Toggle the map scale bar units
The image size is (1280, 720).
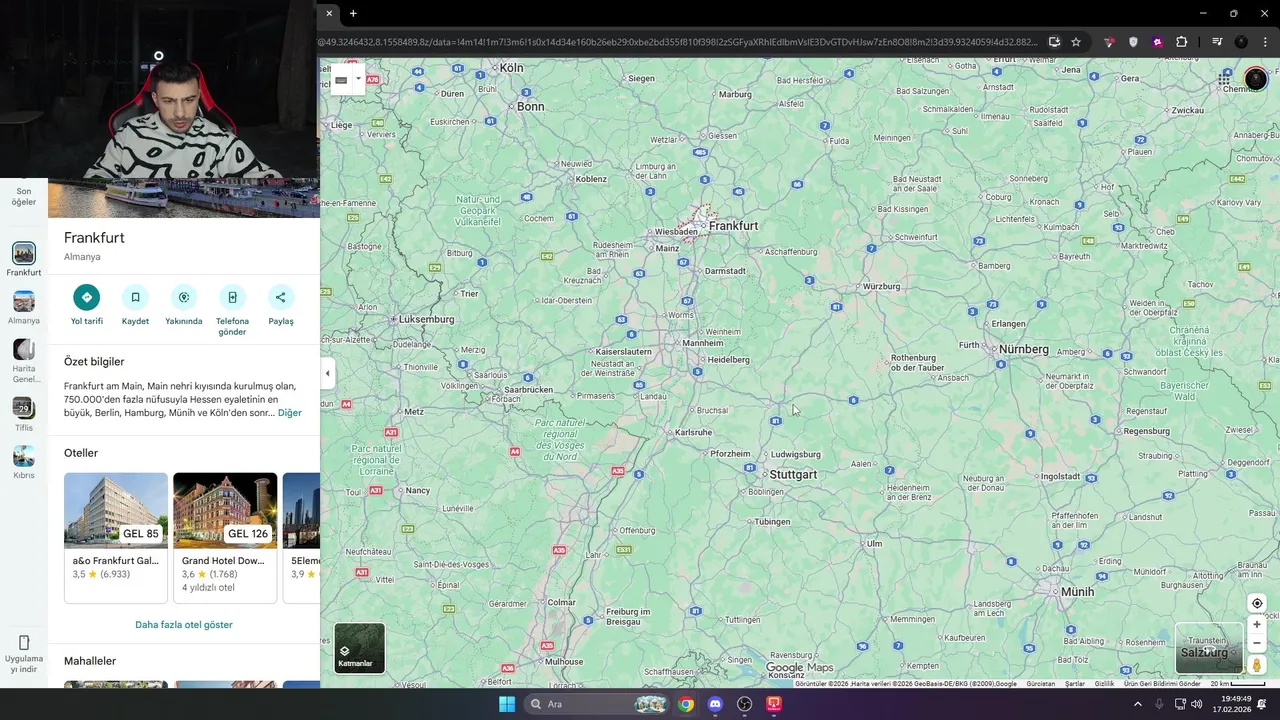pos(1236,684)
